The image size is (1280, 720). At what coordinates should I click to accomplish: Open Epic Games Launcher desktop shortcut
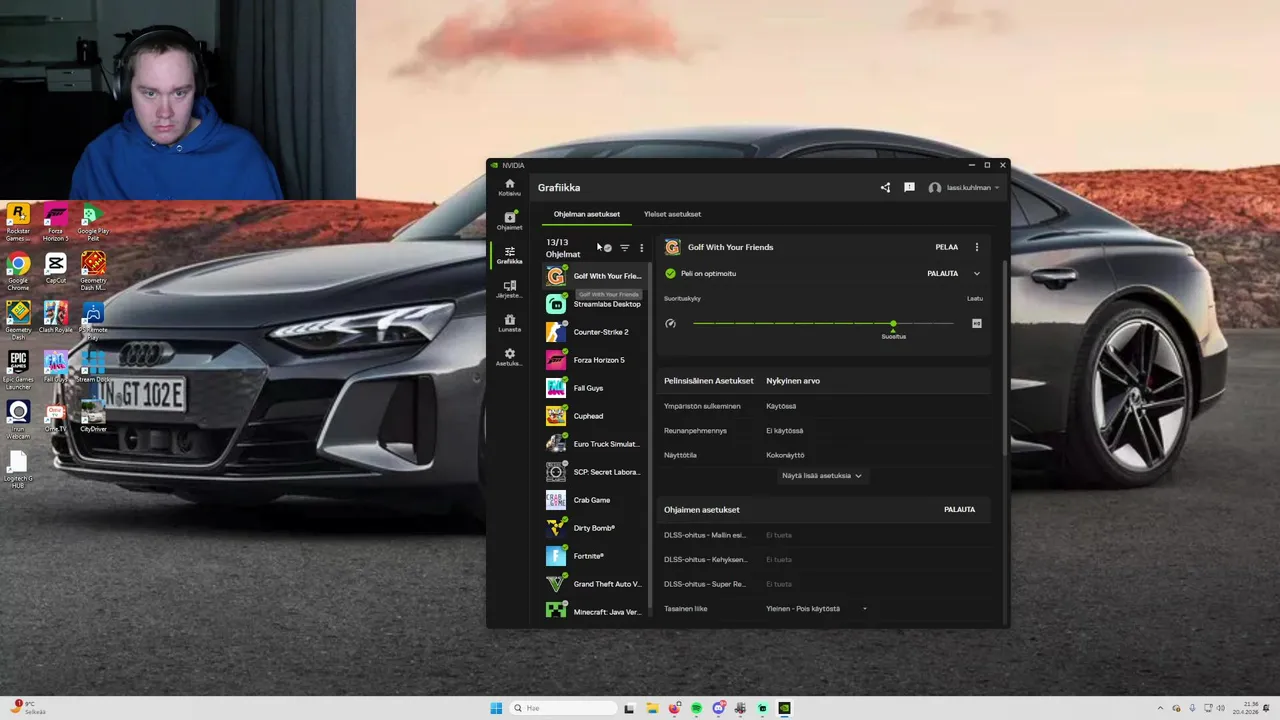17,369
